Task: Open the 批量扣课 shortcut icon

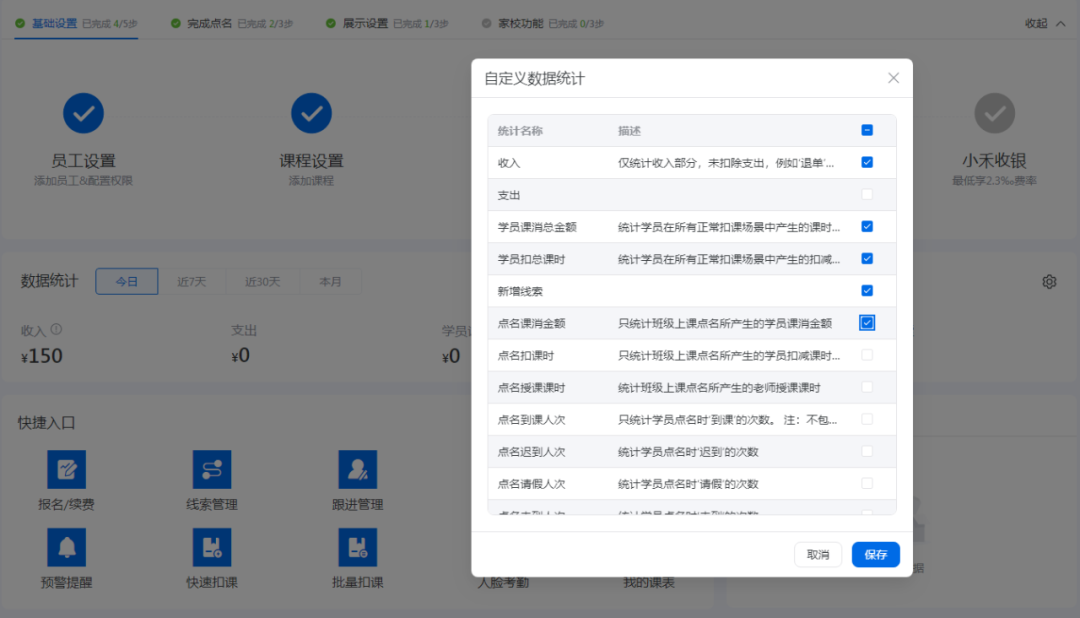Action: pyautogui.click(x=357, y=547)
